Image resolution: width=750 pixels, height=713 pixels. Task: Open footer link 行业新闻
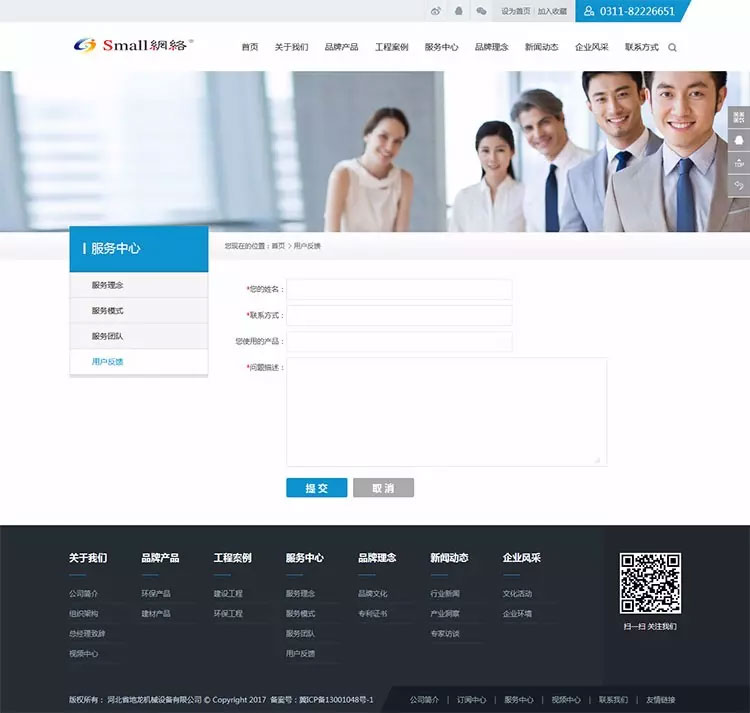coord(445,593)
